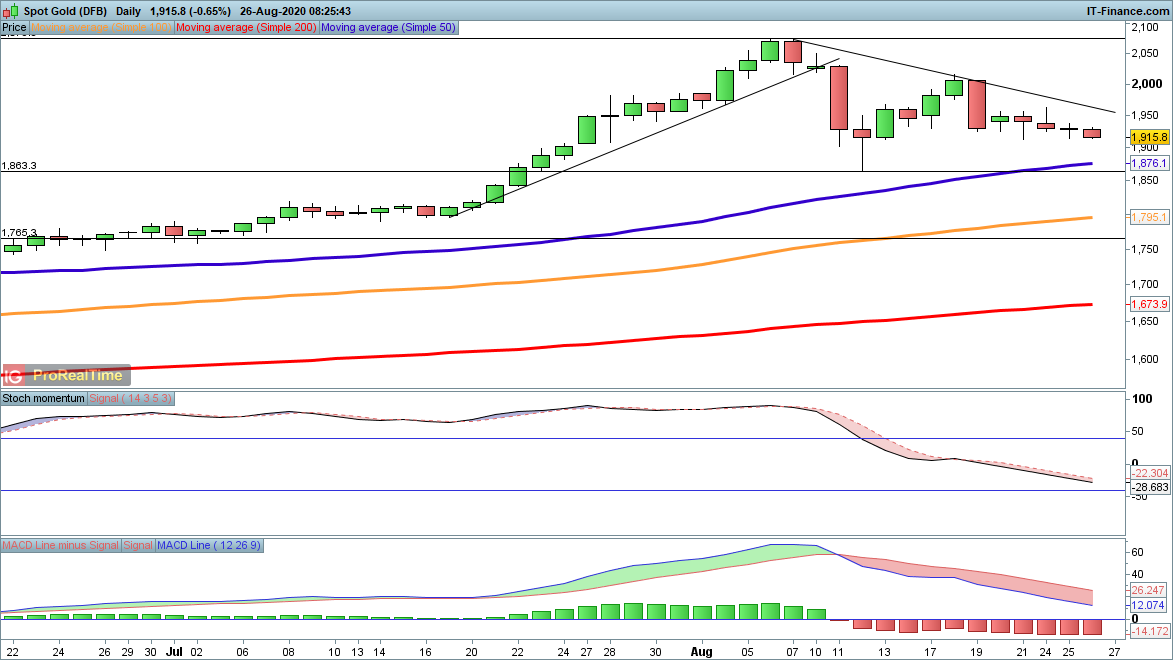Click the IG ProRealTime logo watermark

point(66,375)
